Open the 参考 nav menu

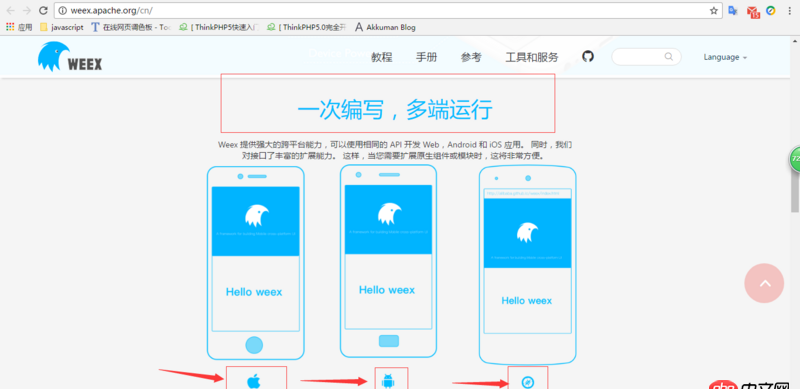pos(471,57)
